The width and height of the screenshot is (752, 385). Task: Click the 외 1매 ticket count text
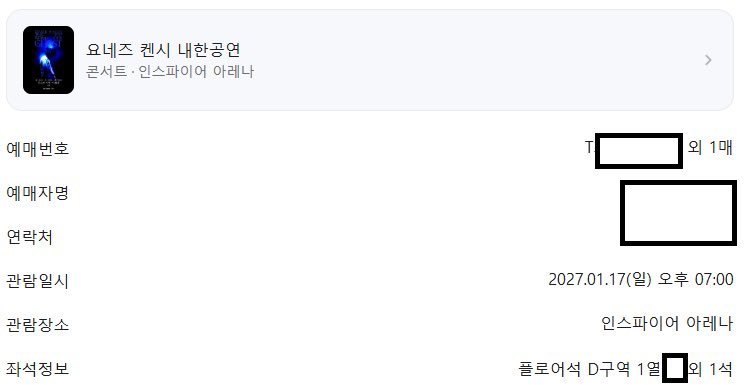[x=710, y=147]
